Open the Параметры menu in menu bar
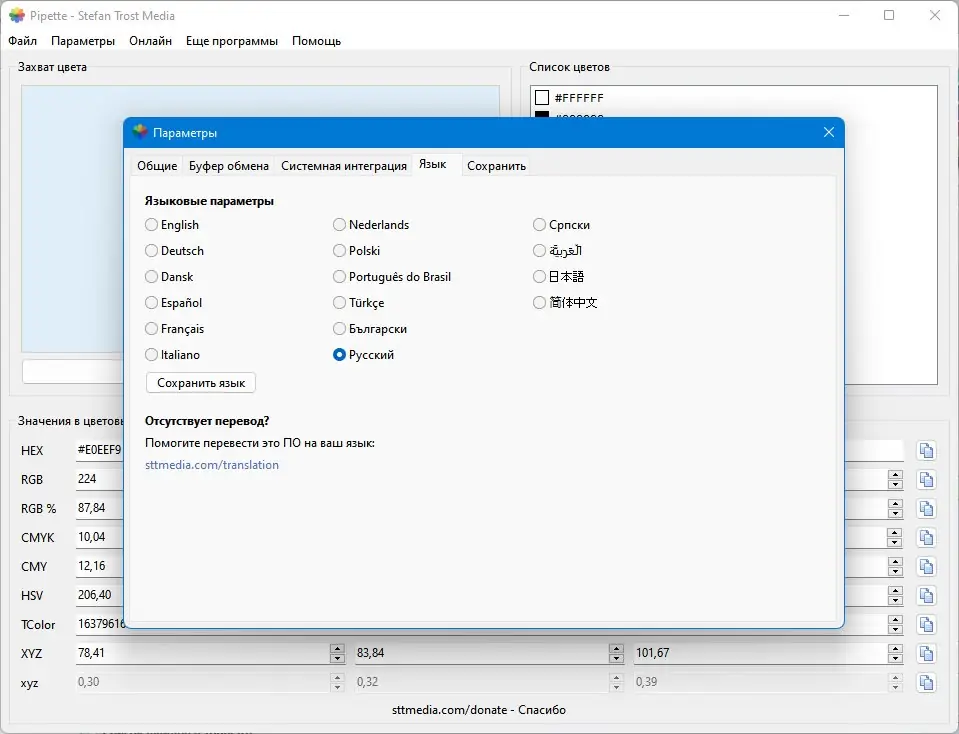 [83, 41]
